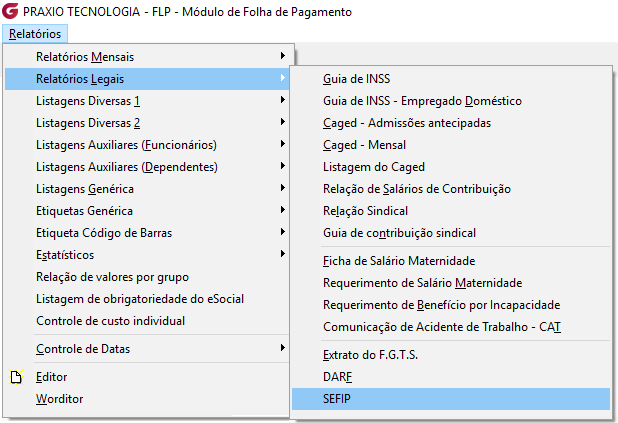The image size is (618, 423).
Task: Open Listagem do Caged
Action: [451, 167]
